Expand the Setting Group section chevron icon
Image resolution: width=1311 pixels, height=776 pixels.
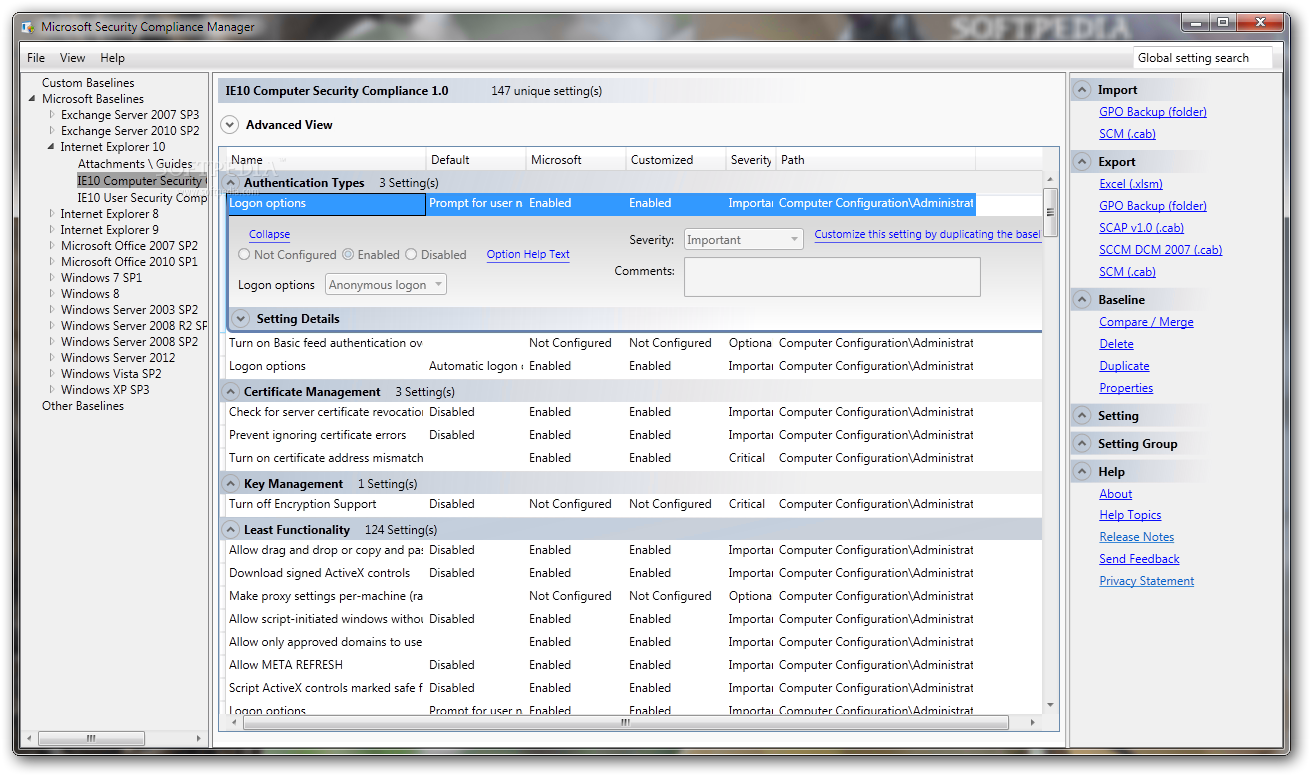pos(1082,444)
